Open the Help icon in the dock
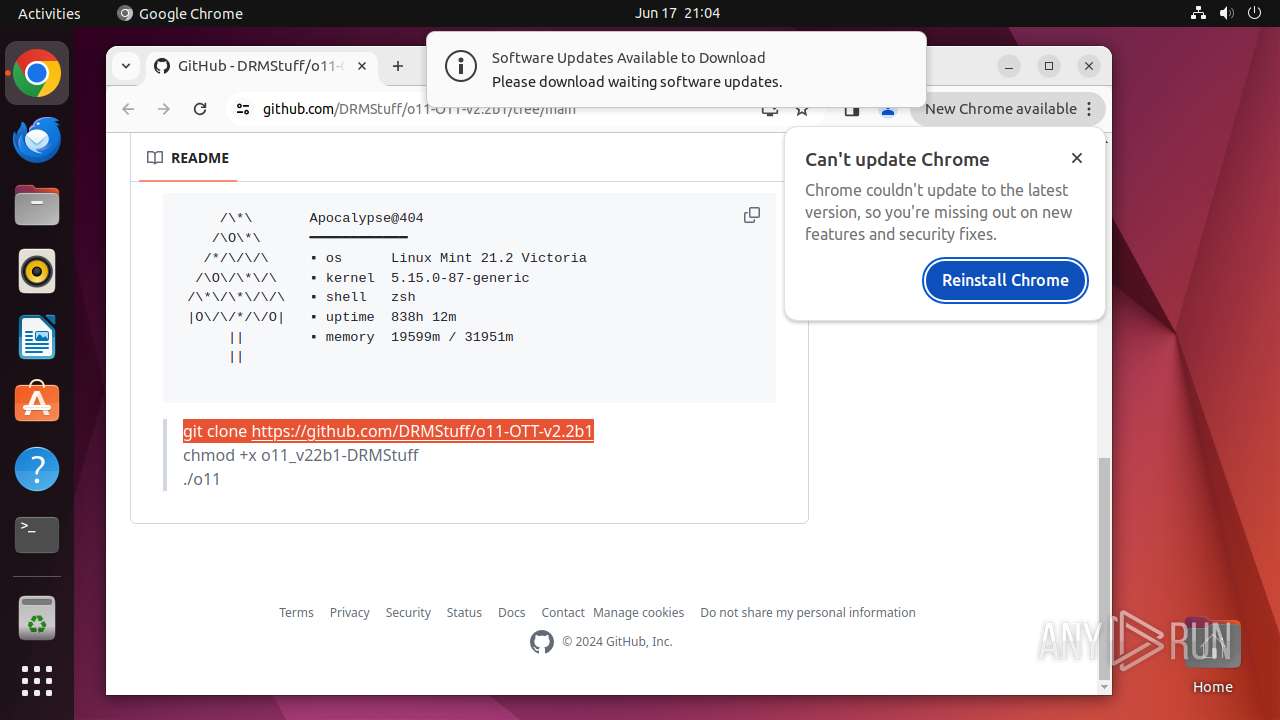 37,469
